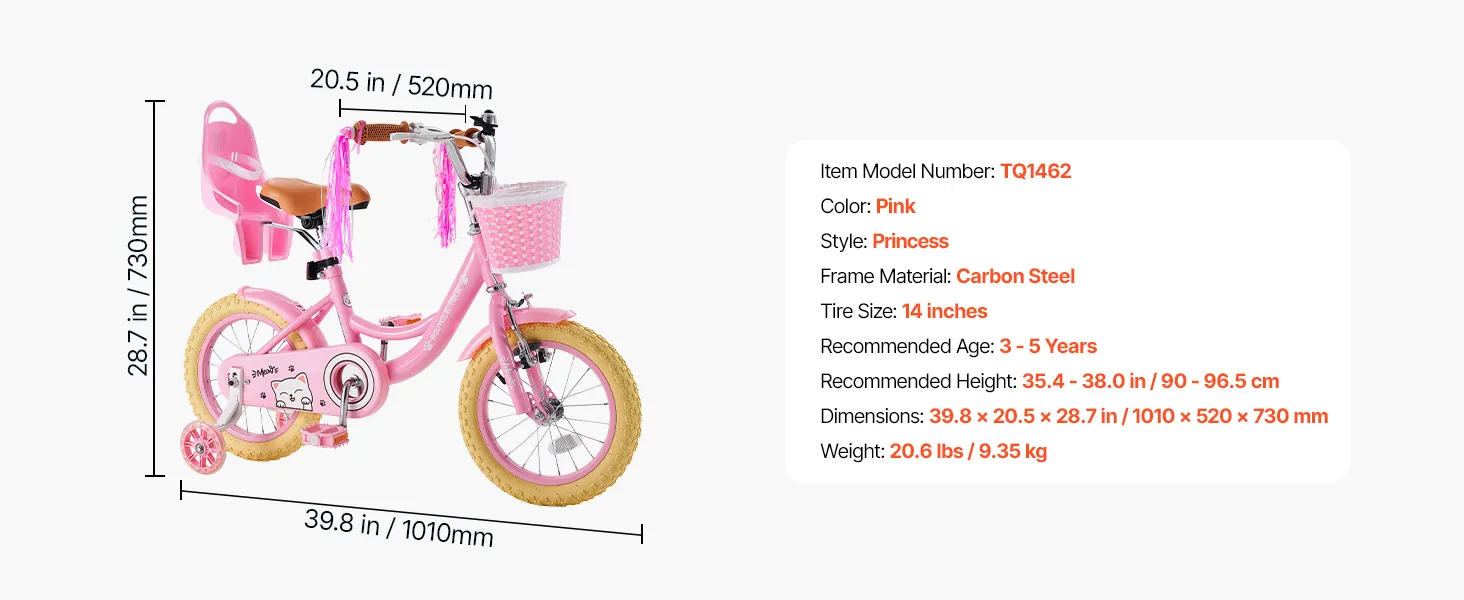This screenshot has height=600, width=1464.
Task: Click the Carbon Steel frame material text
Action: 1015,276
